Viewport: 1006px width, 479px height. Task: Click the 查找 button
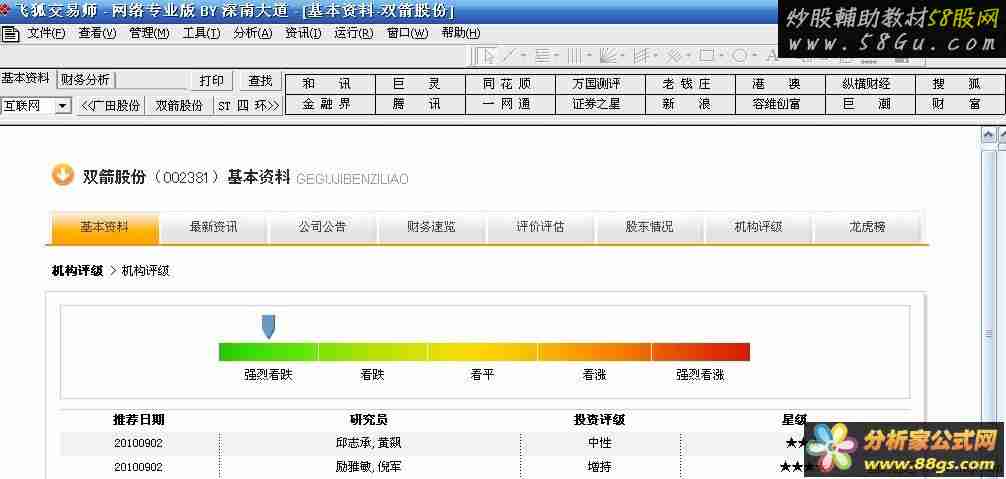(x=260, y=80)
